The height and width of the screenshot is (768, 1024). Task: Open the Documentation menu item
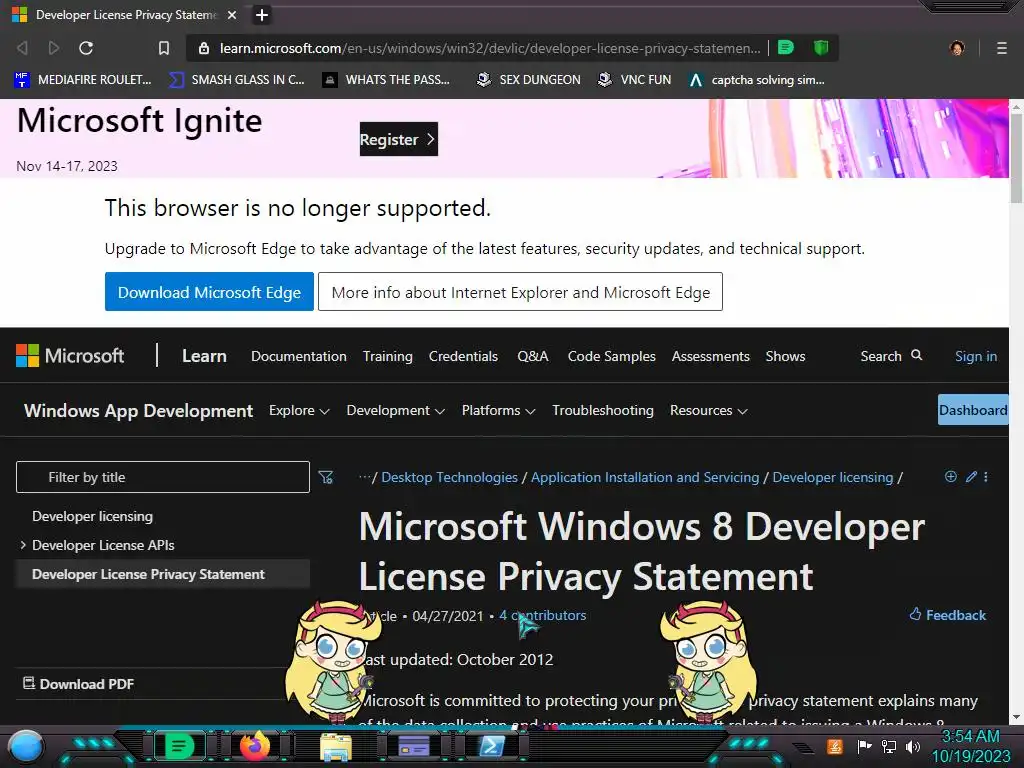click(x=298, y=356)
